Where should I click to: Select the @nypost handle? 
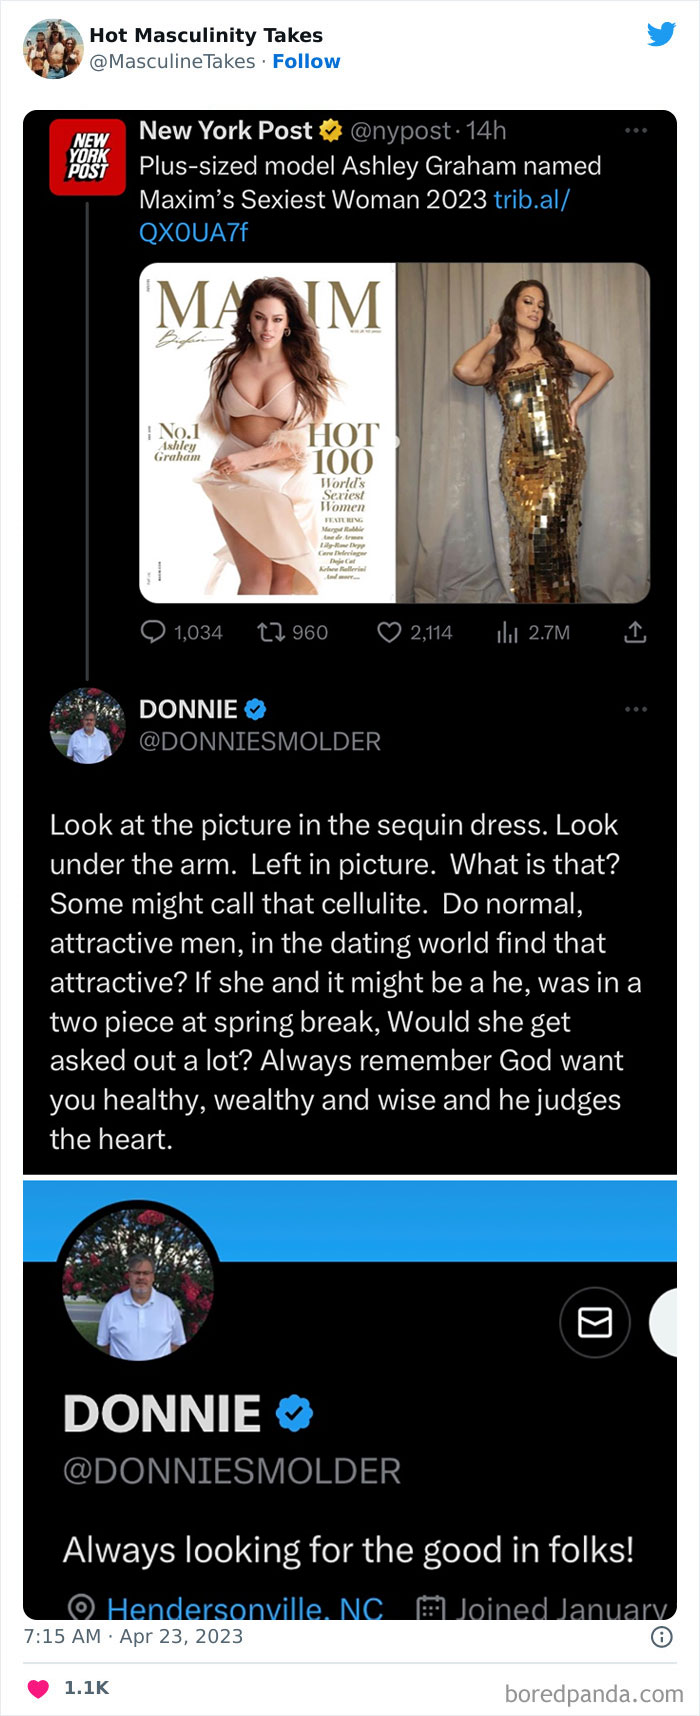[401, 130]
